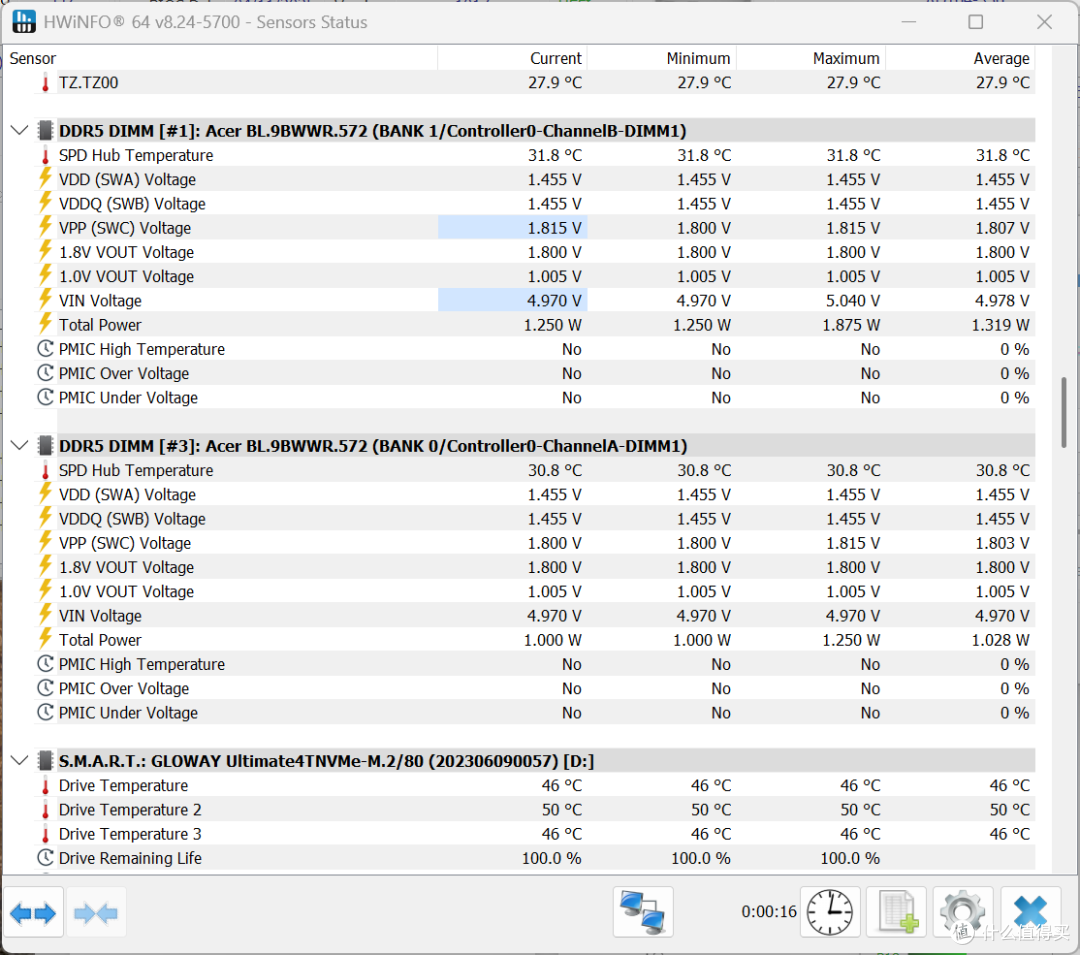Click clock icon of Drive Remaining Life
1080x955 pixels.
[x=45, y=858]
